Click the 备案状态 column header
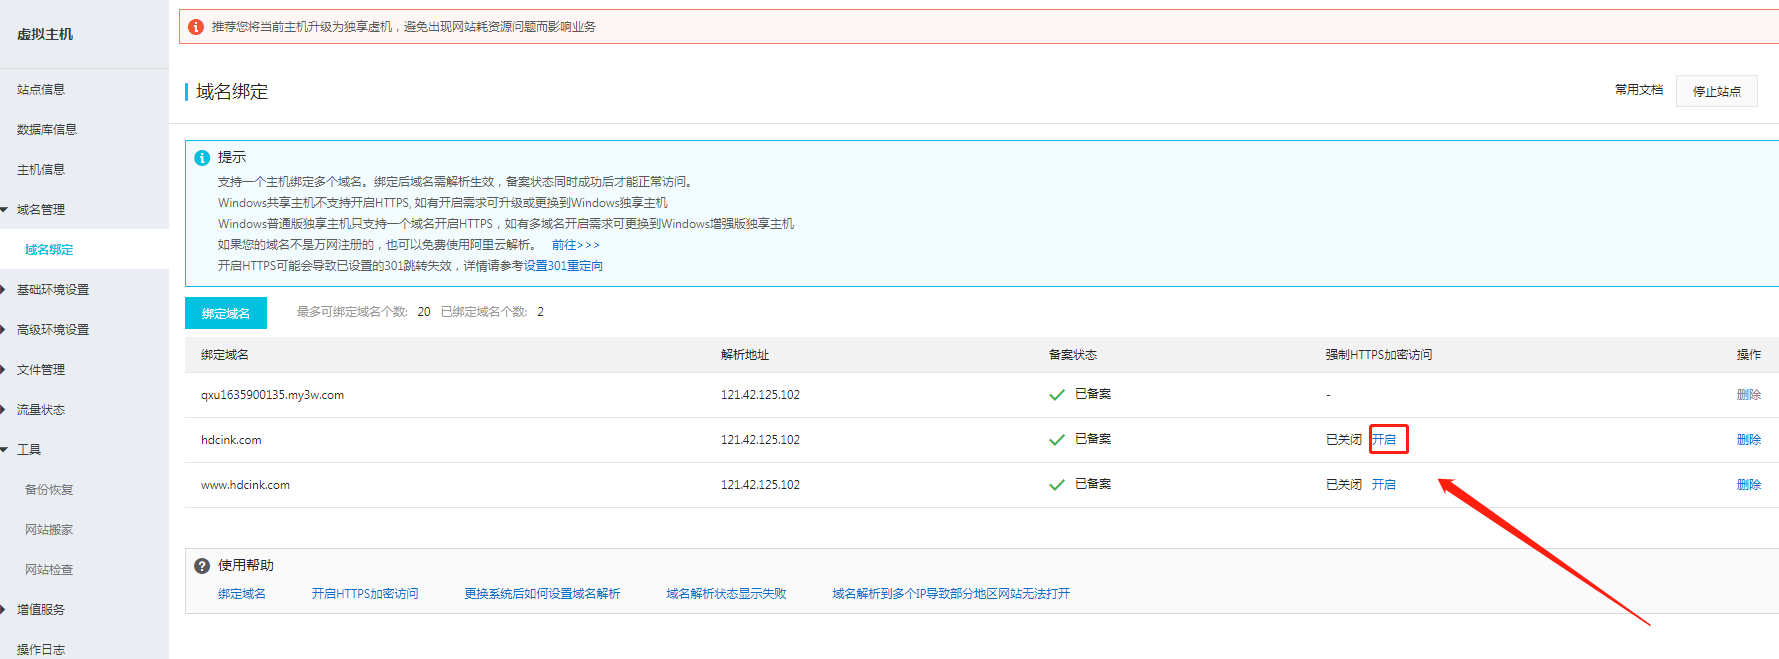Image resolution: width=1779 pixels, height=659 pixels. pos(1073,355)
